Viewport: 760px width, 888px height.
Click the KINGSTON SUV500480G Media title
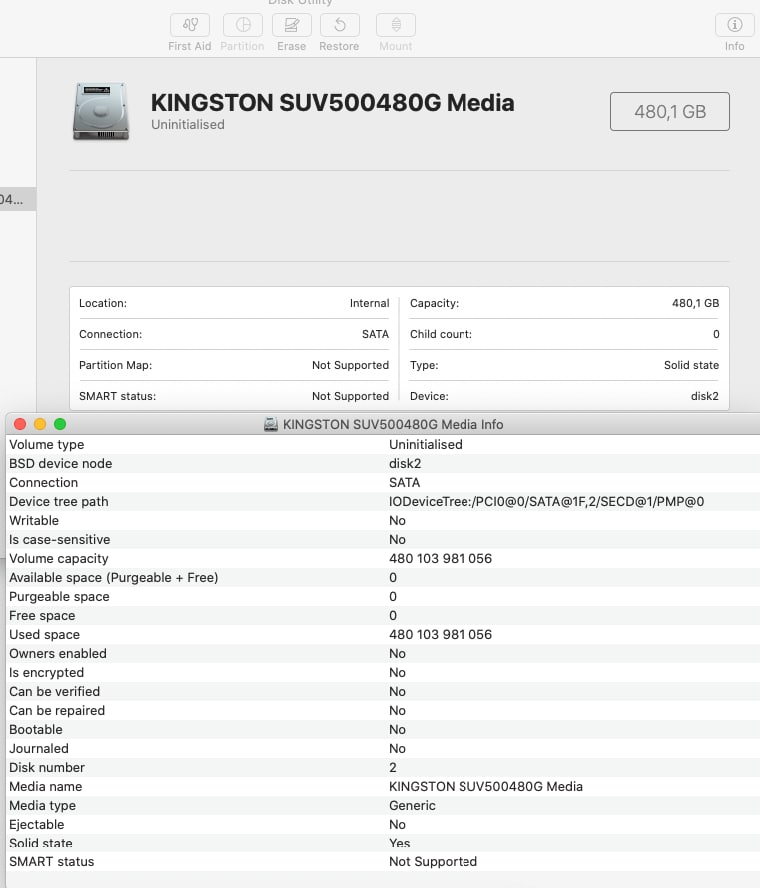332,103
